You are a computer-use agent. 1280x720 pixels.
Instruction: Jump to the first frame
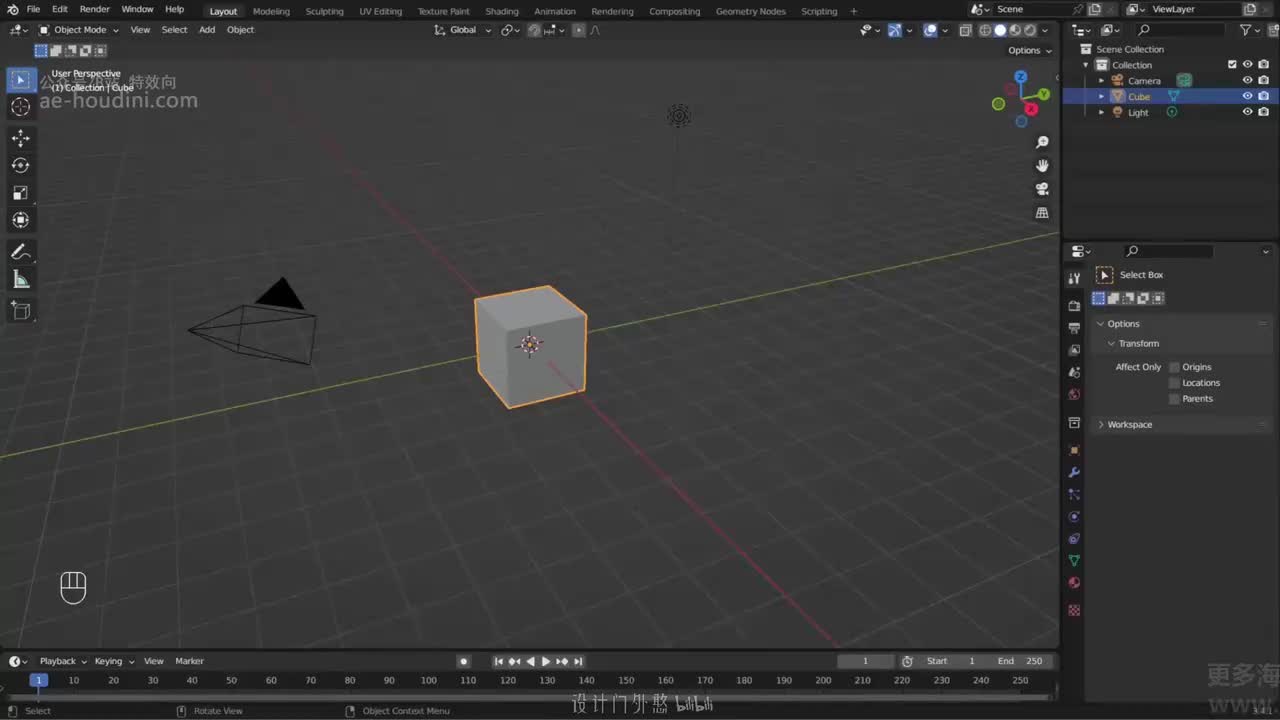click(498, 661)
